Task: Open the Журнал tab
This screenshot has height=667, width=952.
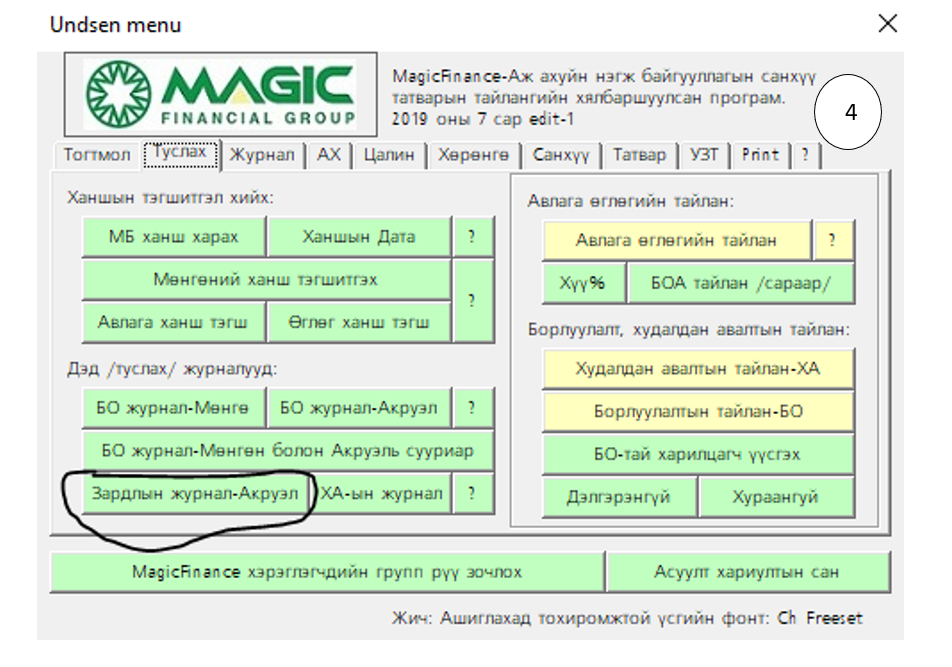Action: tap(262, 155)
